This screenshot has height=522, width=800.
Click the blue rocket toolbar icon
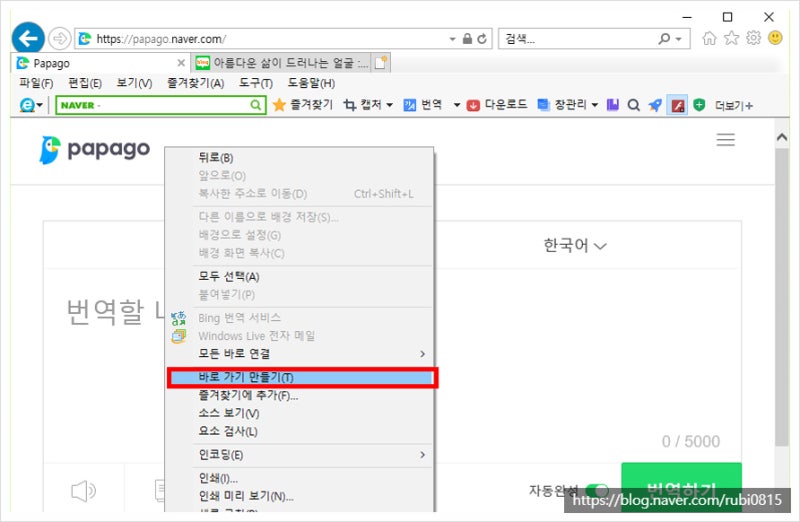click(655, 105)
